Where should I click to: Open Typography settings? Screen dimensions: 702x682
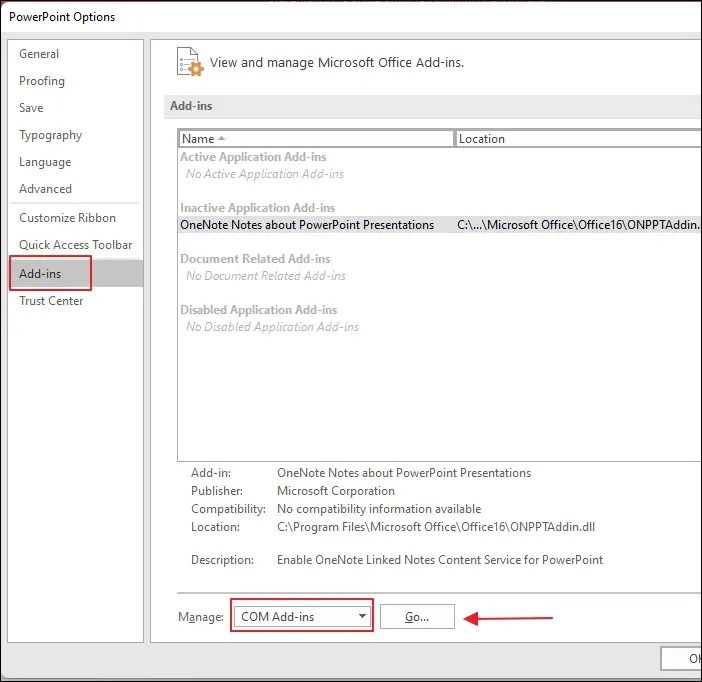tap(50, 135)
